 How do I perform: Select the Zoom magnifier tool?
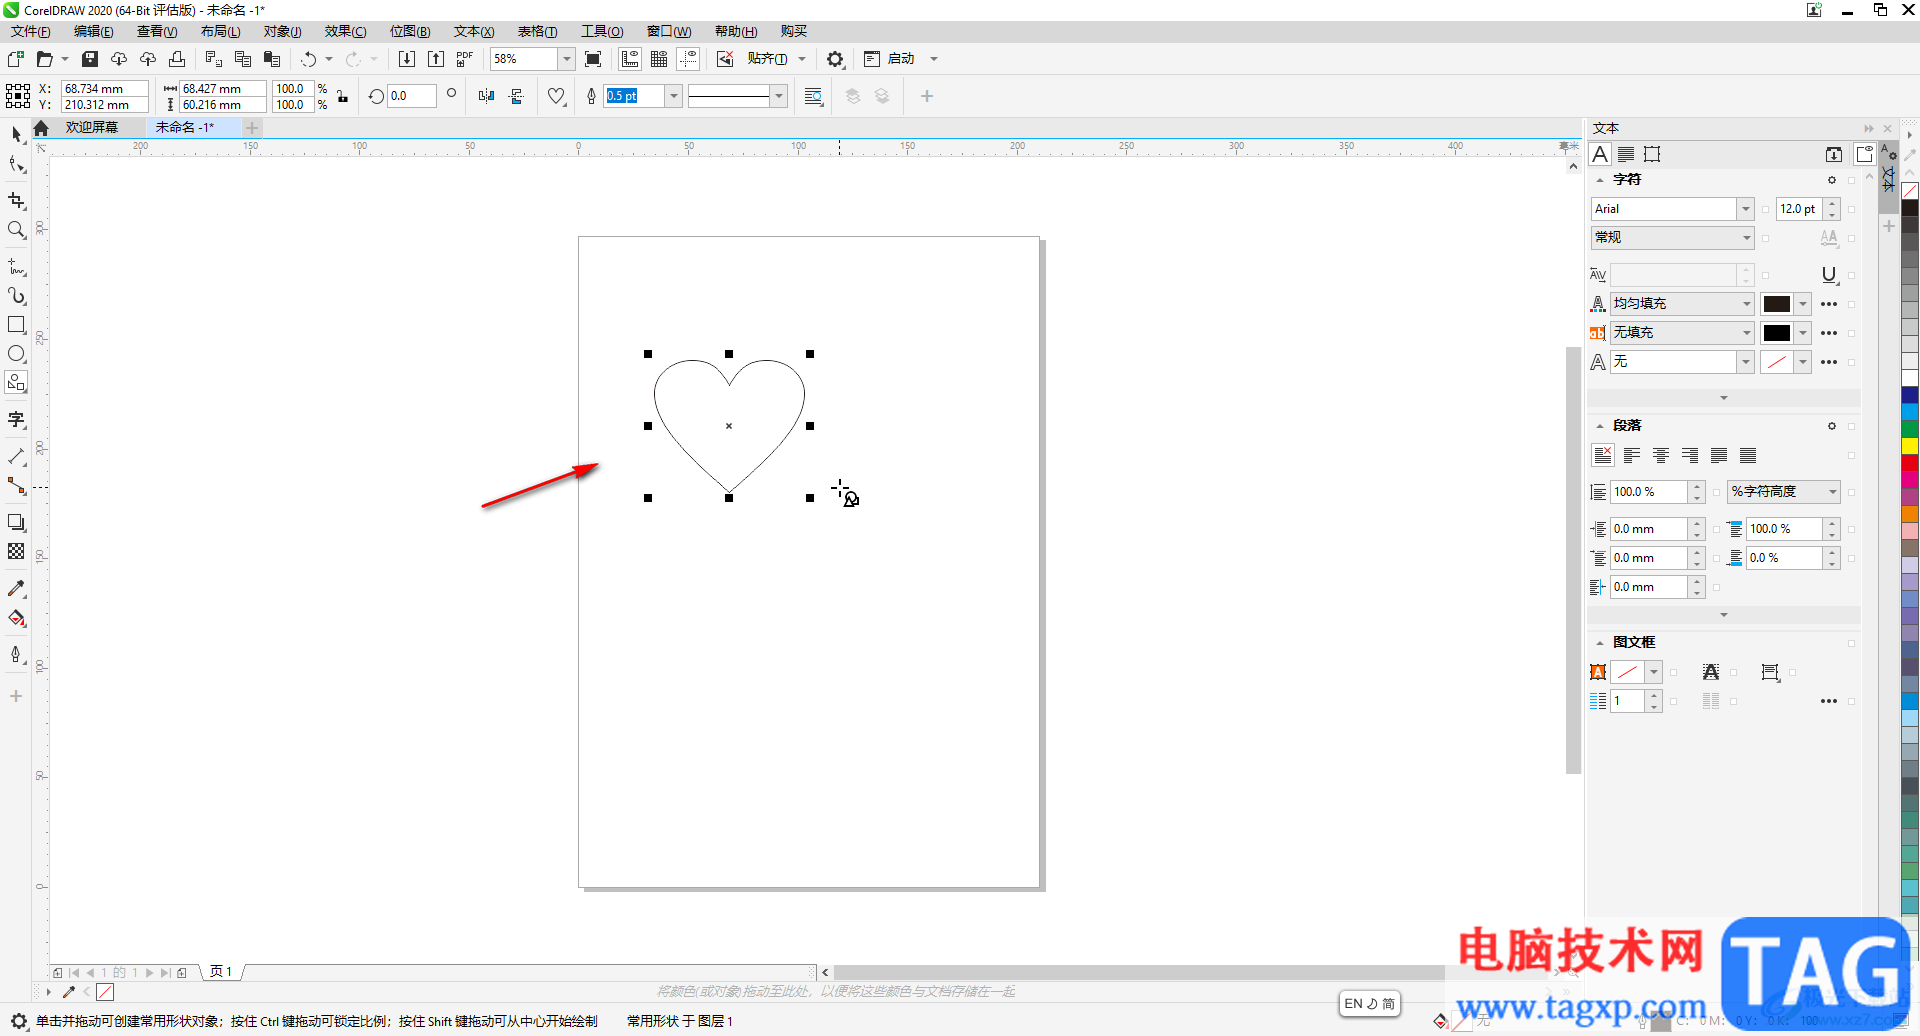point(16,230)
